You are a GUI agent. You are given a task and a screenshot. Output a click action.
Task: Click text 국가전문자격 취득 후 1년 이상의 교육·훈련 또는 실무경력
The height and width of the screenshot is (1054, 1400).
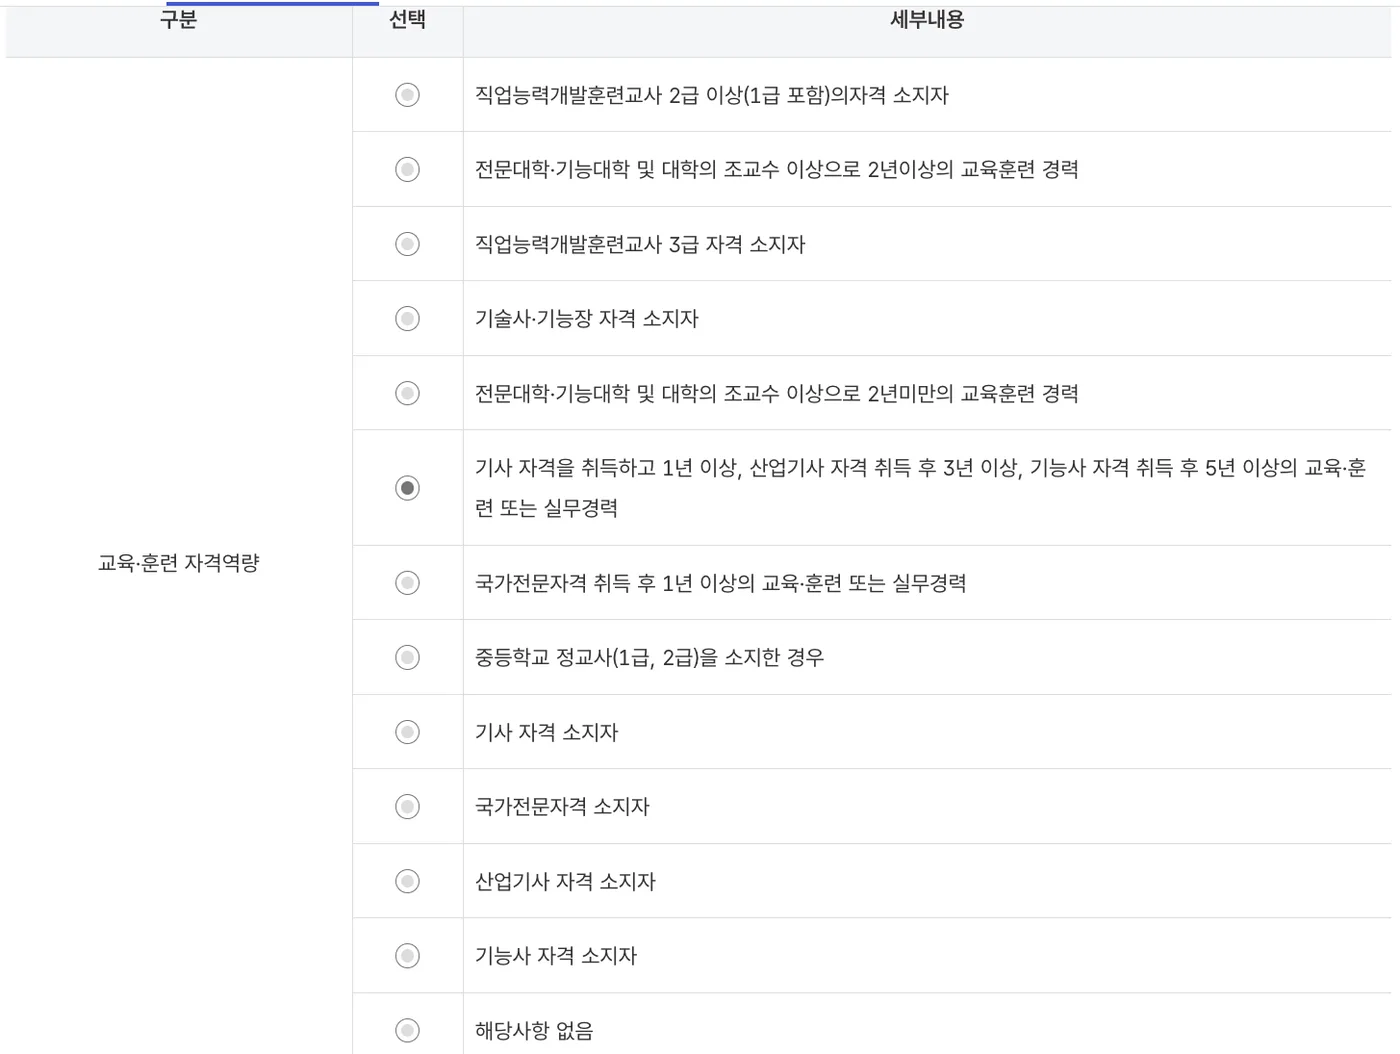[x=721, y=583]
